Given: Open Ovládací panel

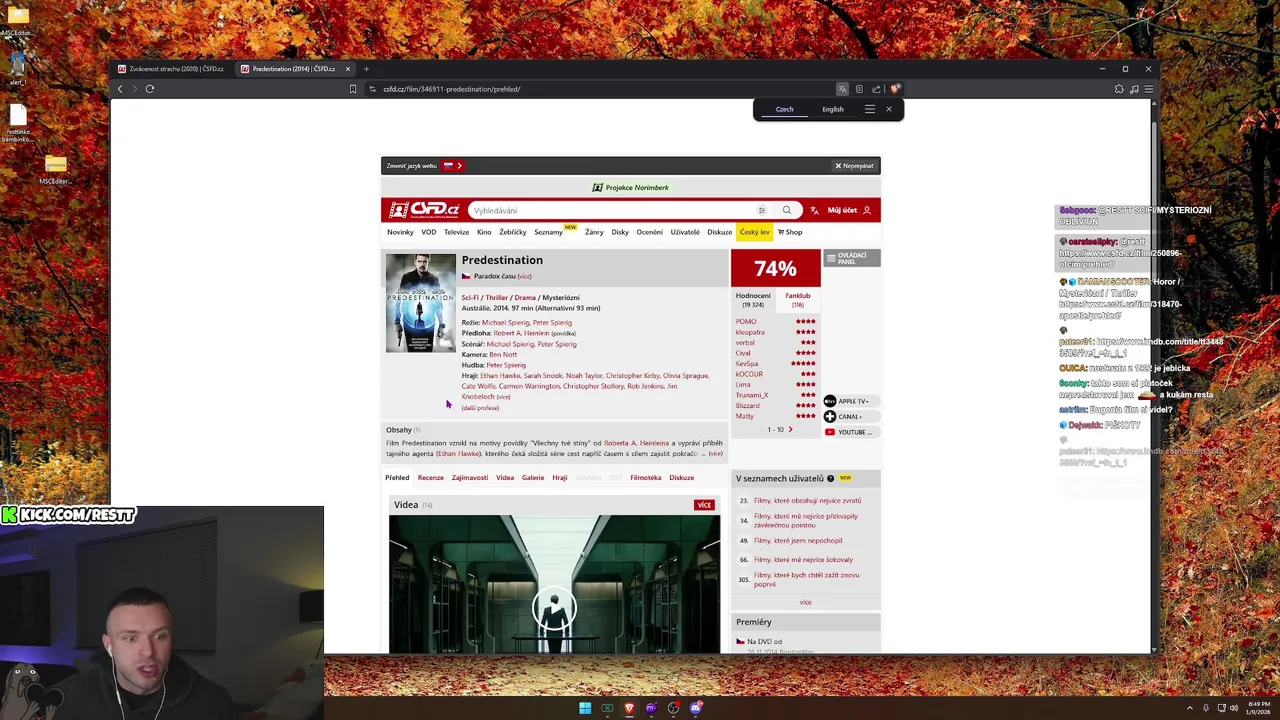Looking at the screenshot, I should click(x=852, y=258).
